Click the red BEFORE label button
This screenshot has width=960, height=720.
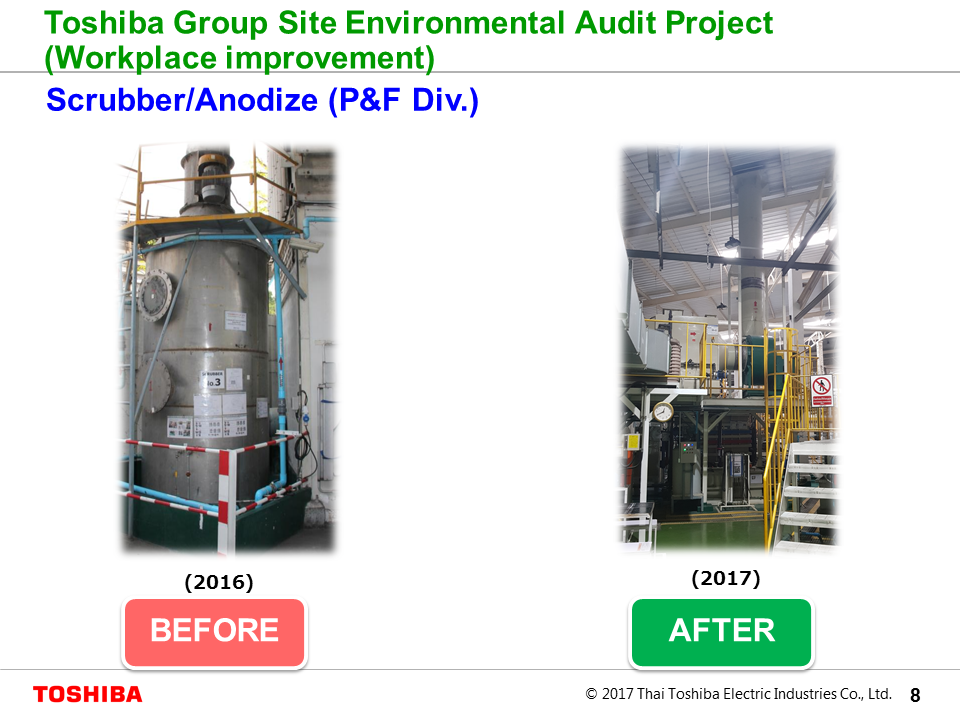214,632
